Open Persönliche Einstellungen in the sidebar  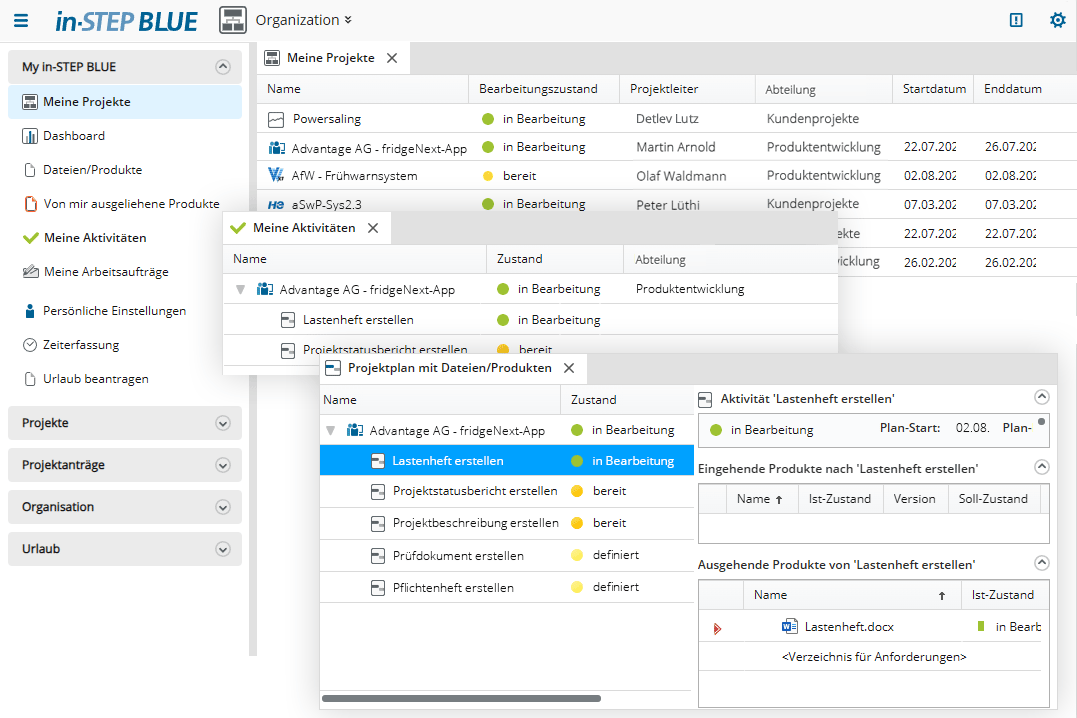click(114, 311)
